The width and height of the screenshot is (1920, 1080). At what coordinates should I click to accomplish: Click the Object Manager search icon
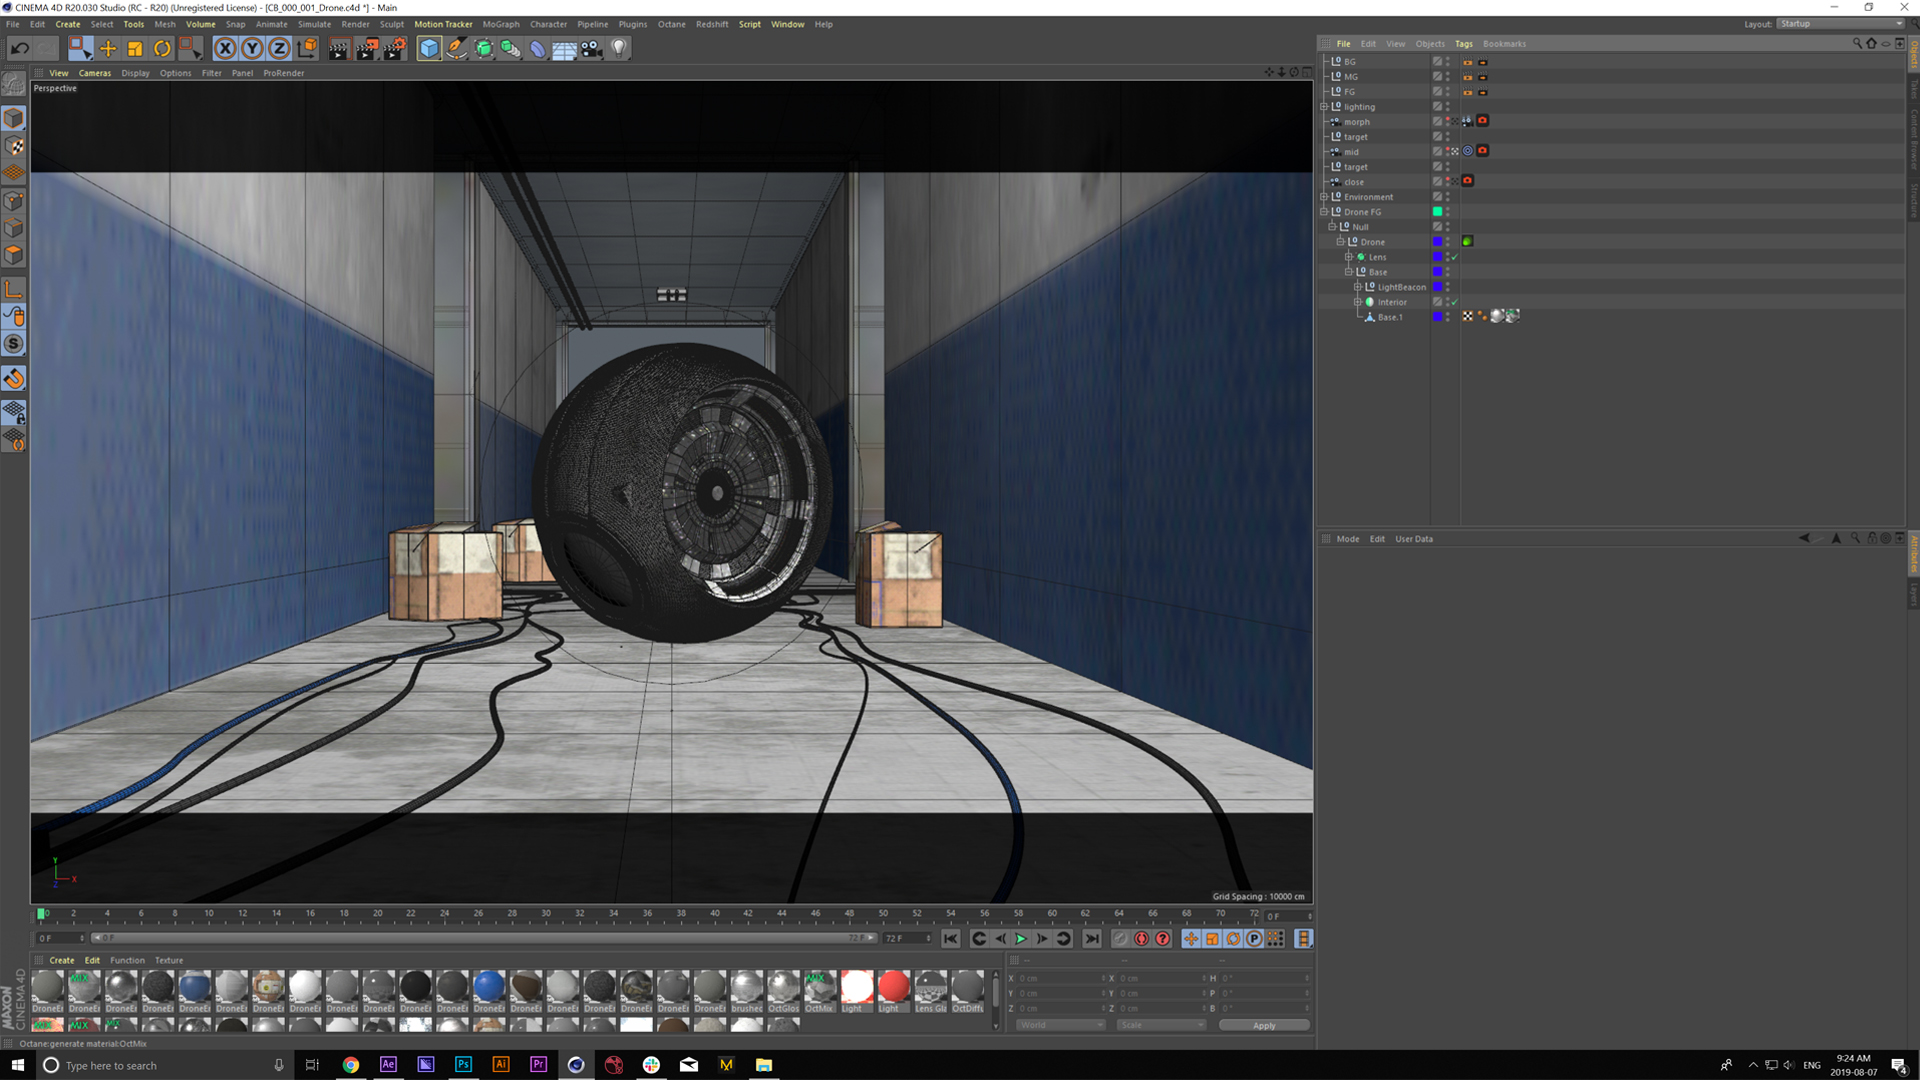click(x=1857, y=44)
